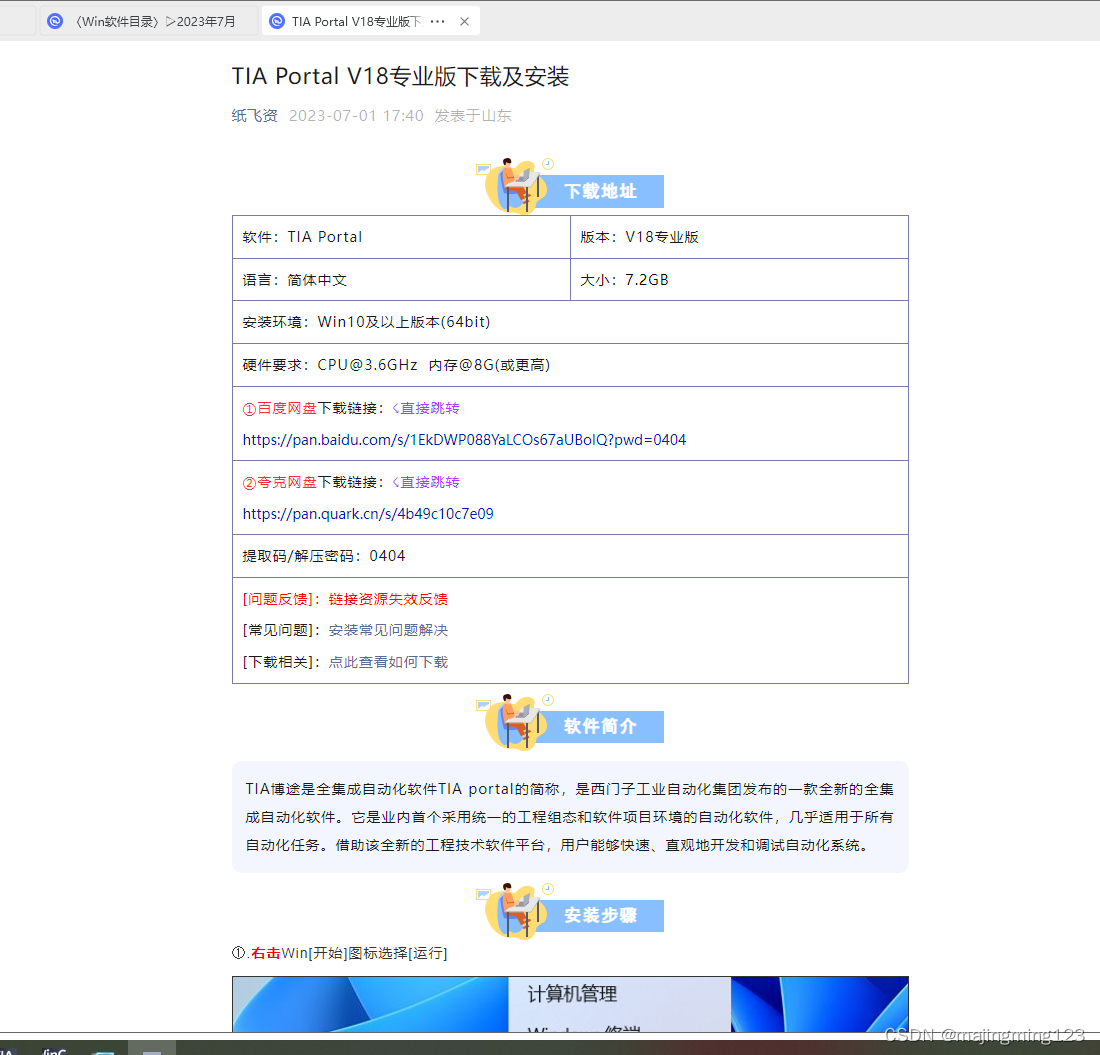Close the TIA Portal browser tab

463,20
